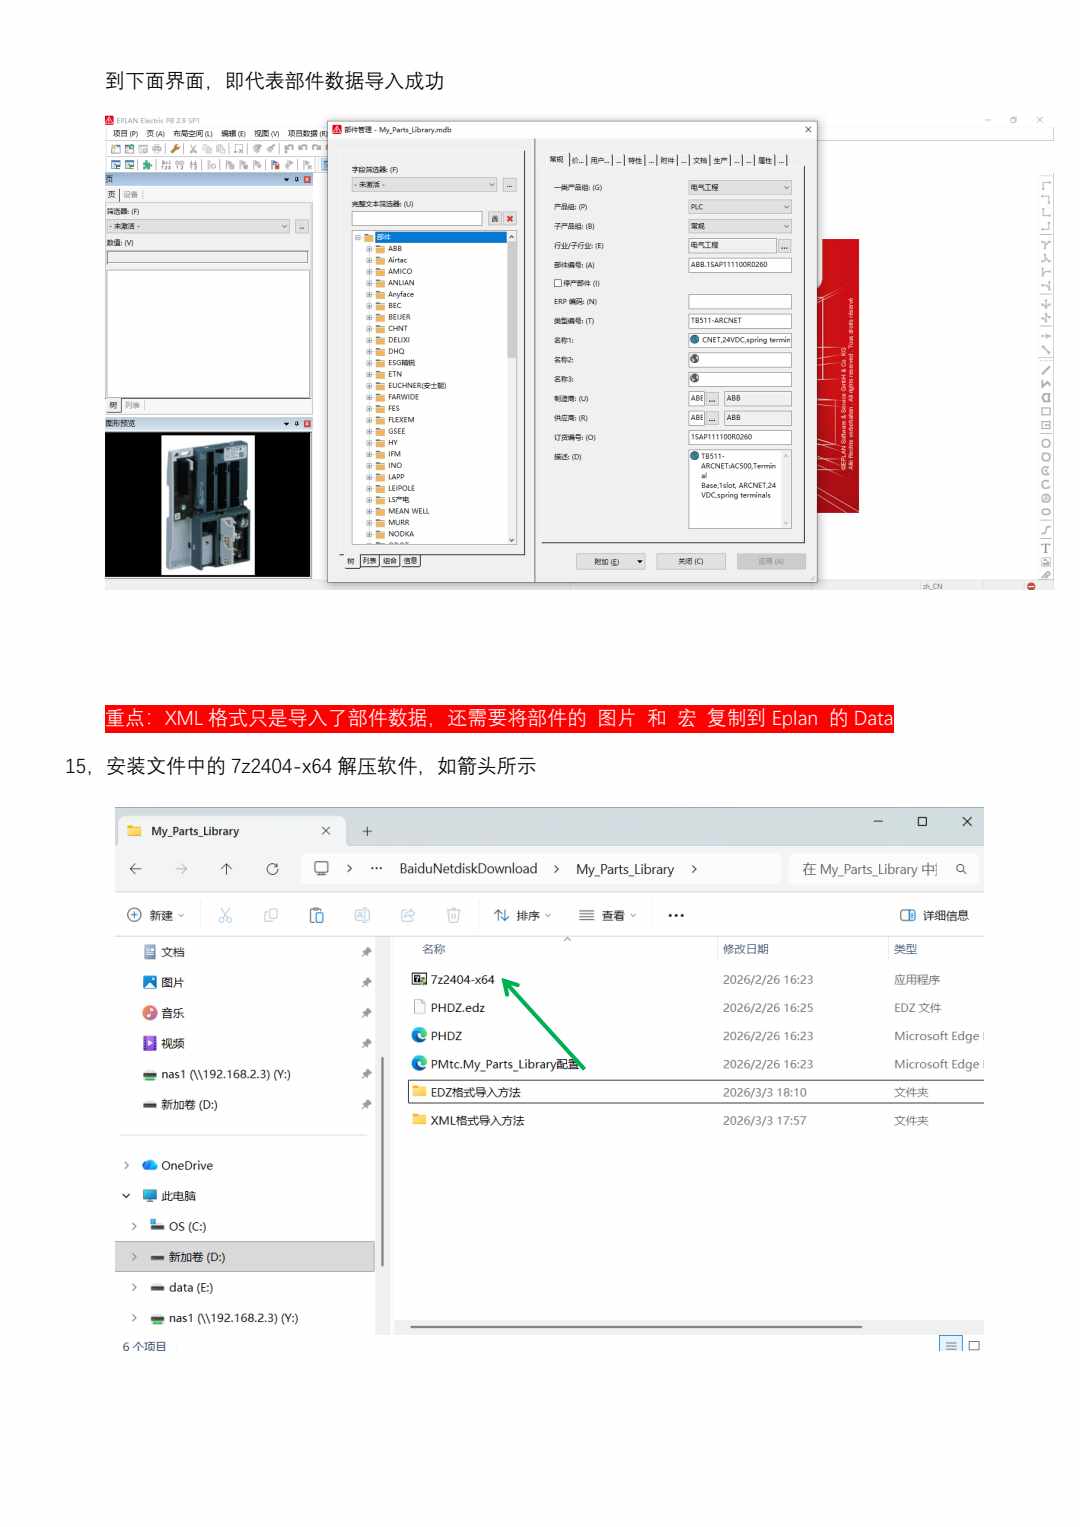Switch to large thumbnails view in Explorer status bar
Viewport: 1080px width, 1527px height.
pos(974,1345)
